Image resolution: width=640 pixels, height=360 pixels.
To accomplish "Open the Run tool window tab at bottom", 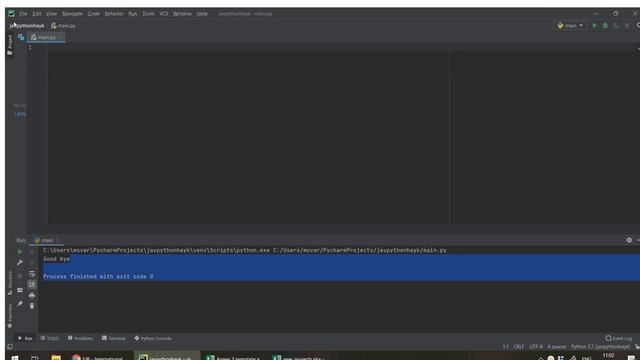I will pyautogui.click(x=25, y=338).
